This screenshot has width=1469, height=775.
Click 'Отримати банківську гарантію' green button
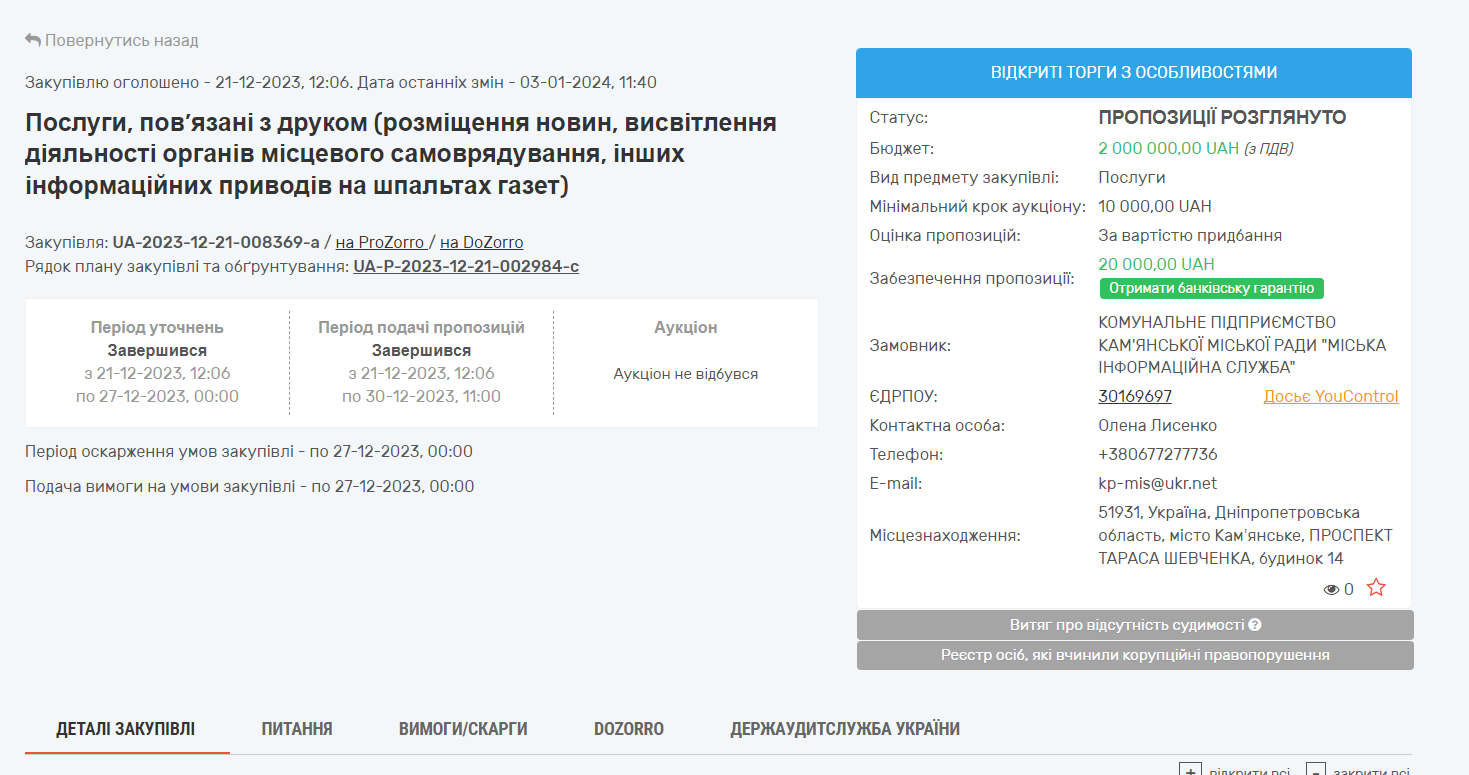tap(1211, 288)
